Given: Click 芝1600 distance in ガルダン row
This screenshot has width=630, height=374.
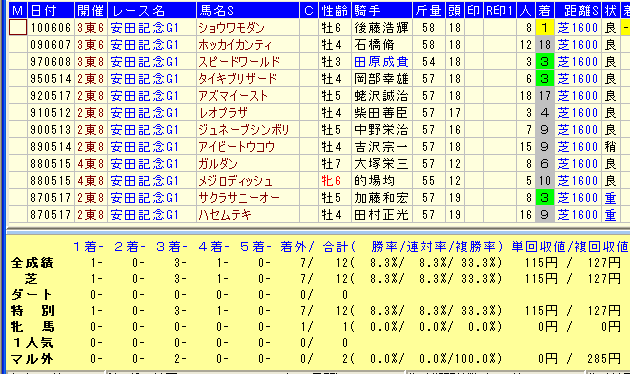Looking at the screenshot, I should pos(578,163).
